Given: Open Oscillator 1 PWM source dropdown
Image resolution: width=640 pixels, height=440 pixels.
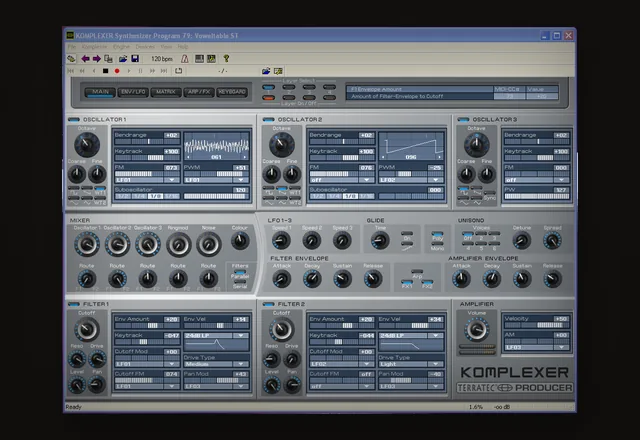Looking at the screenshot, I should click(x=241, y=180).
